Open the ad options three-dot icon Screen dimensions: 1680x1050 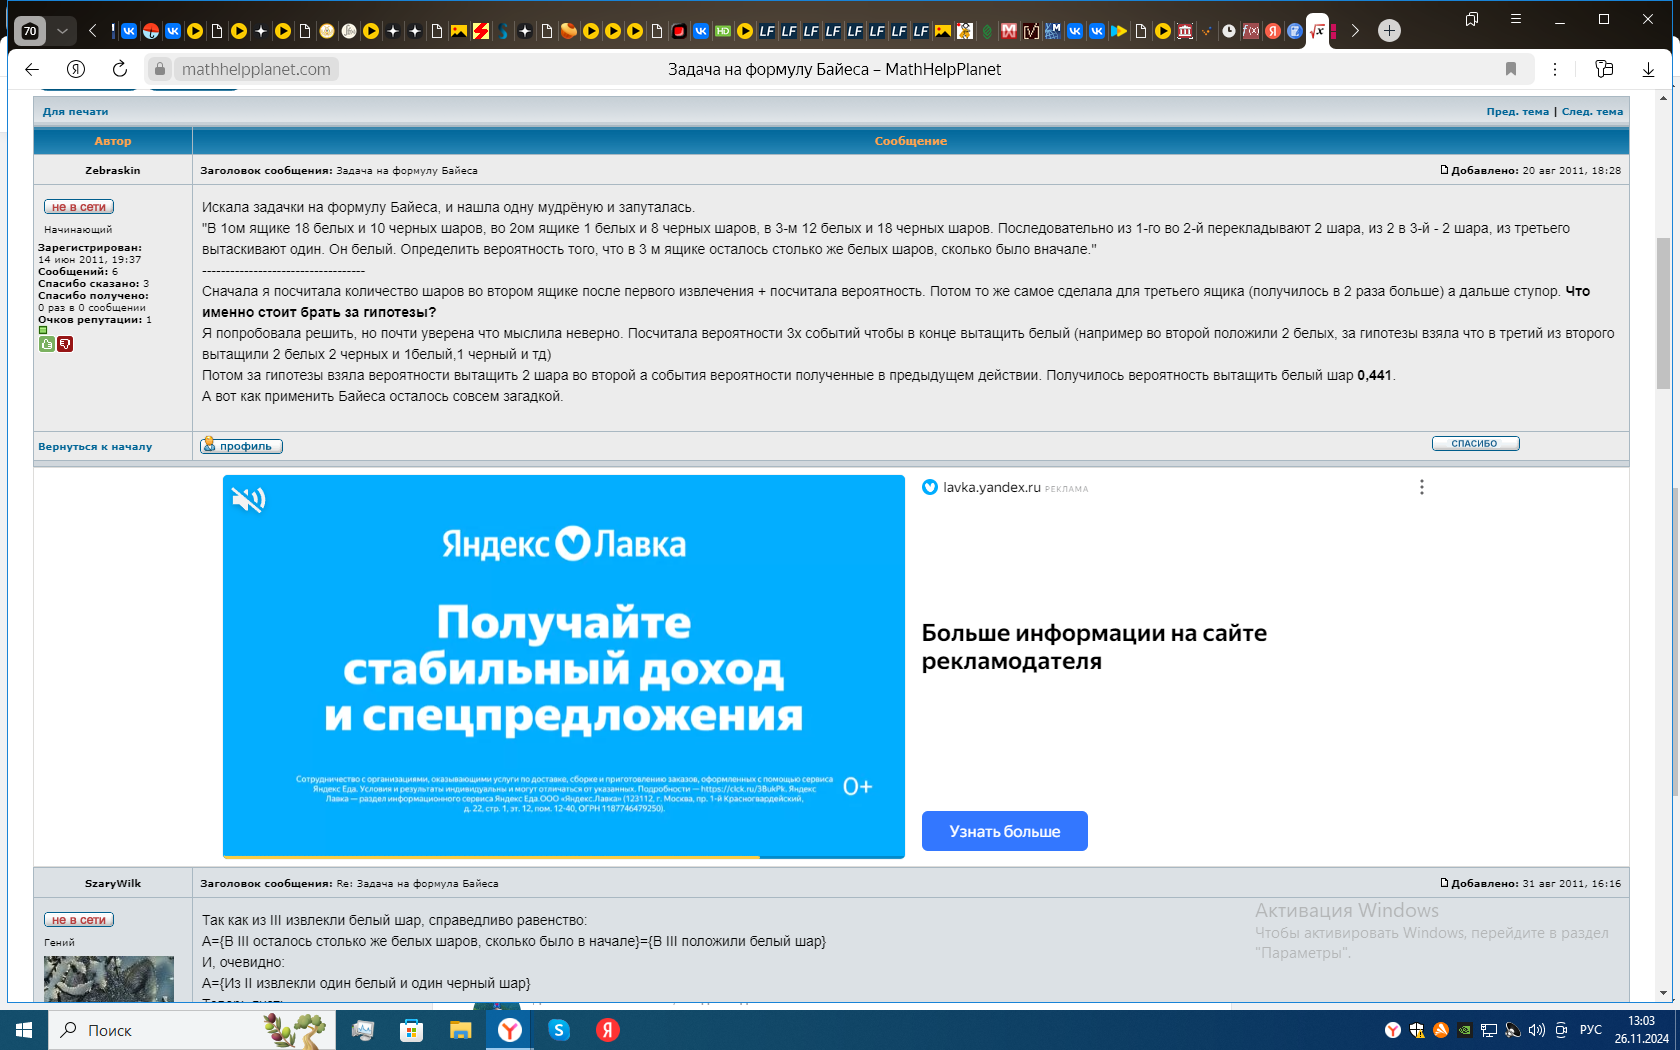point(1421,487)
